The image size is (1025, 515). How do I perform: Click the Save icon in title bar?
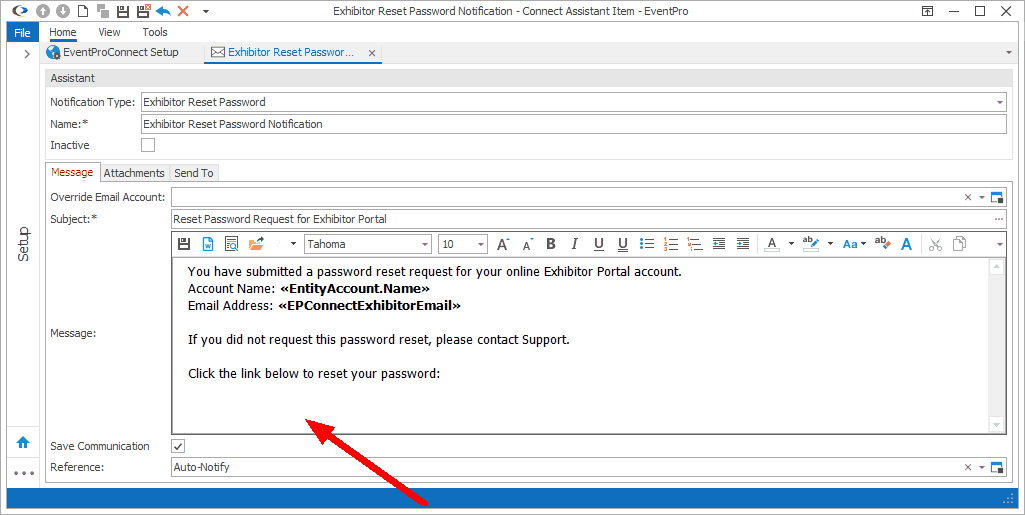122,11
